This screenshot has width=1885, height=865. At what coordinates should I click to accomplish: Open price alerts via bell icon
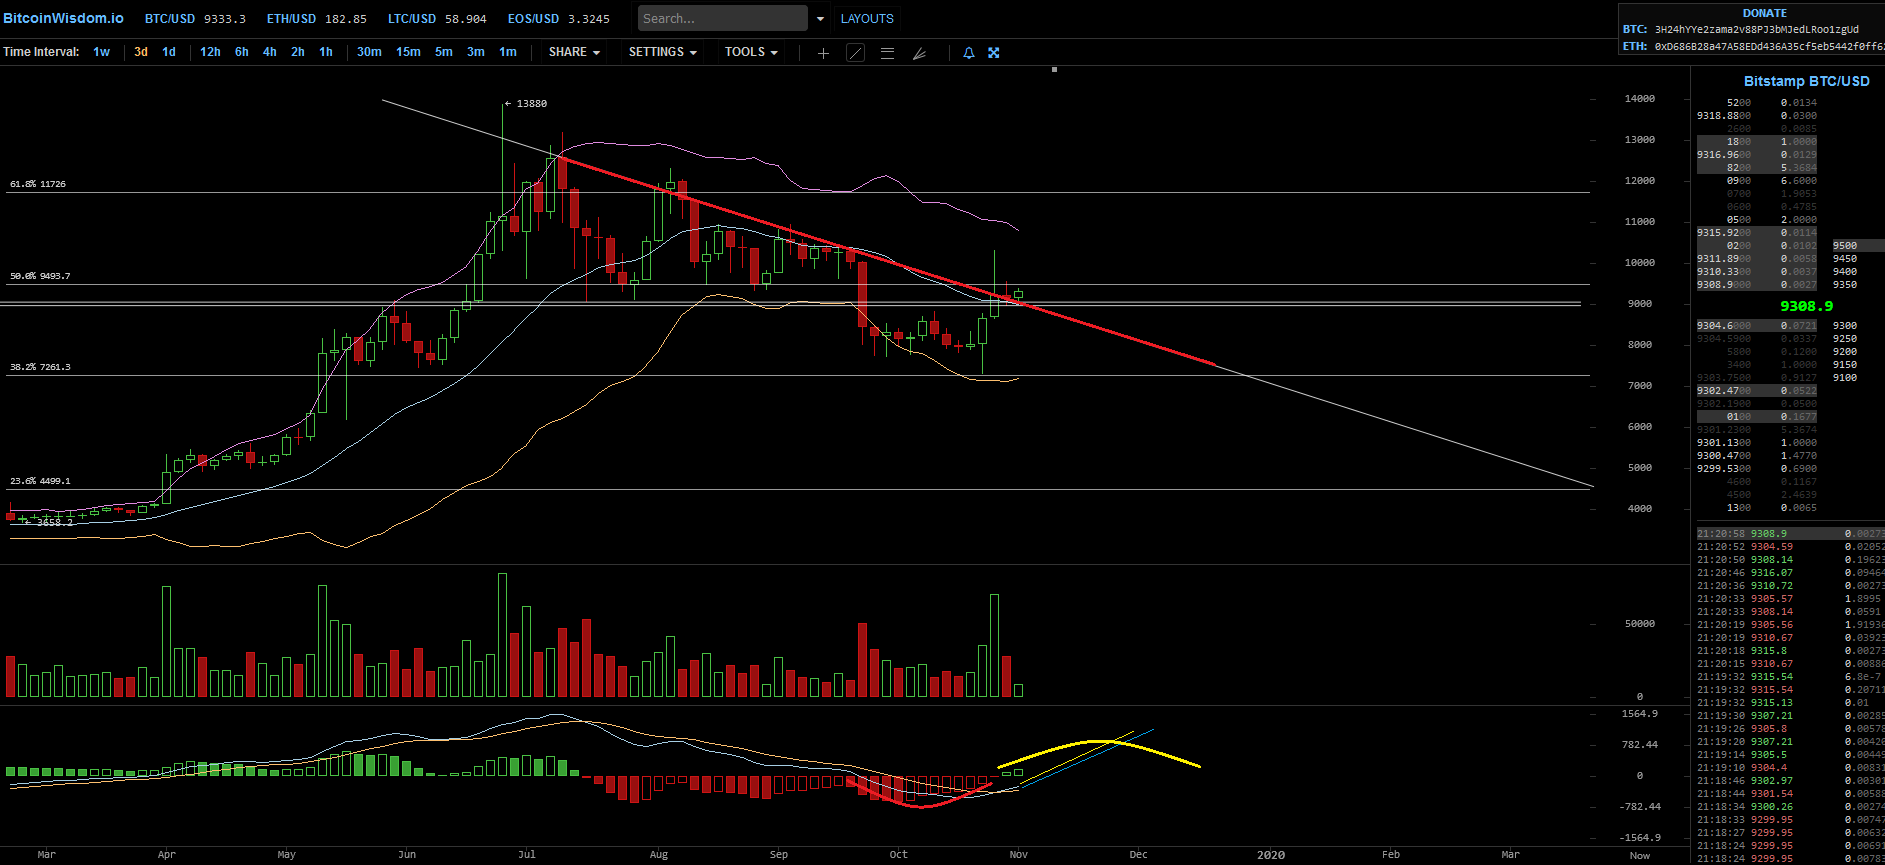point(968,53)
